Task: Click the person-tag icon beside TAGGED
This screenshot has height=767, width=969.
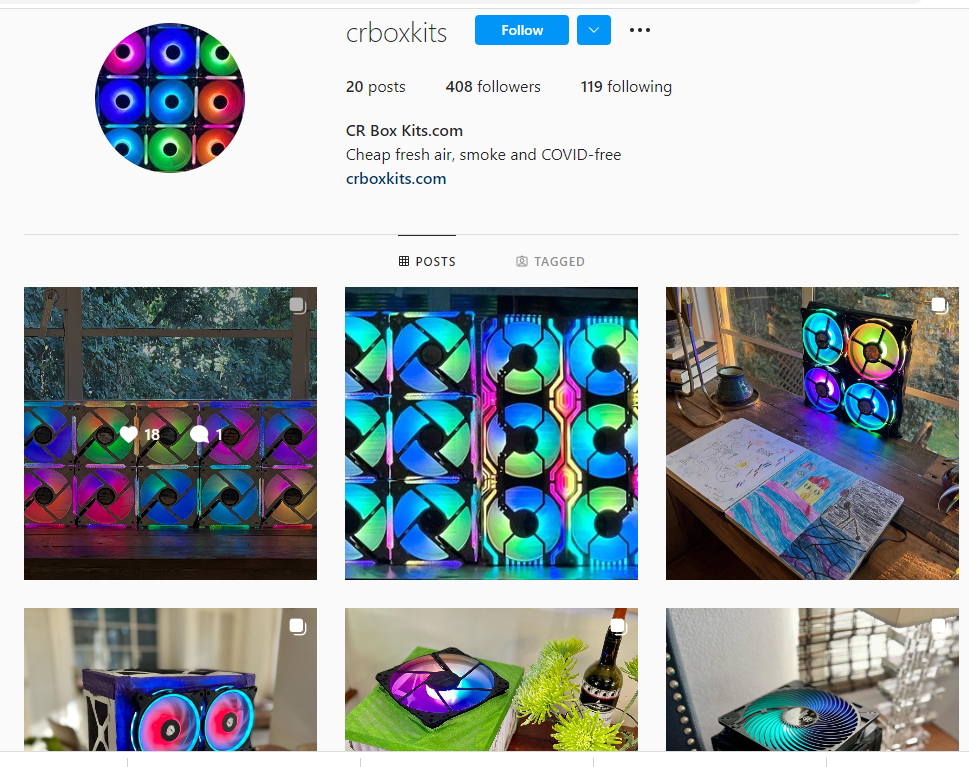Action: tap(522, 261)
